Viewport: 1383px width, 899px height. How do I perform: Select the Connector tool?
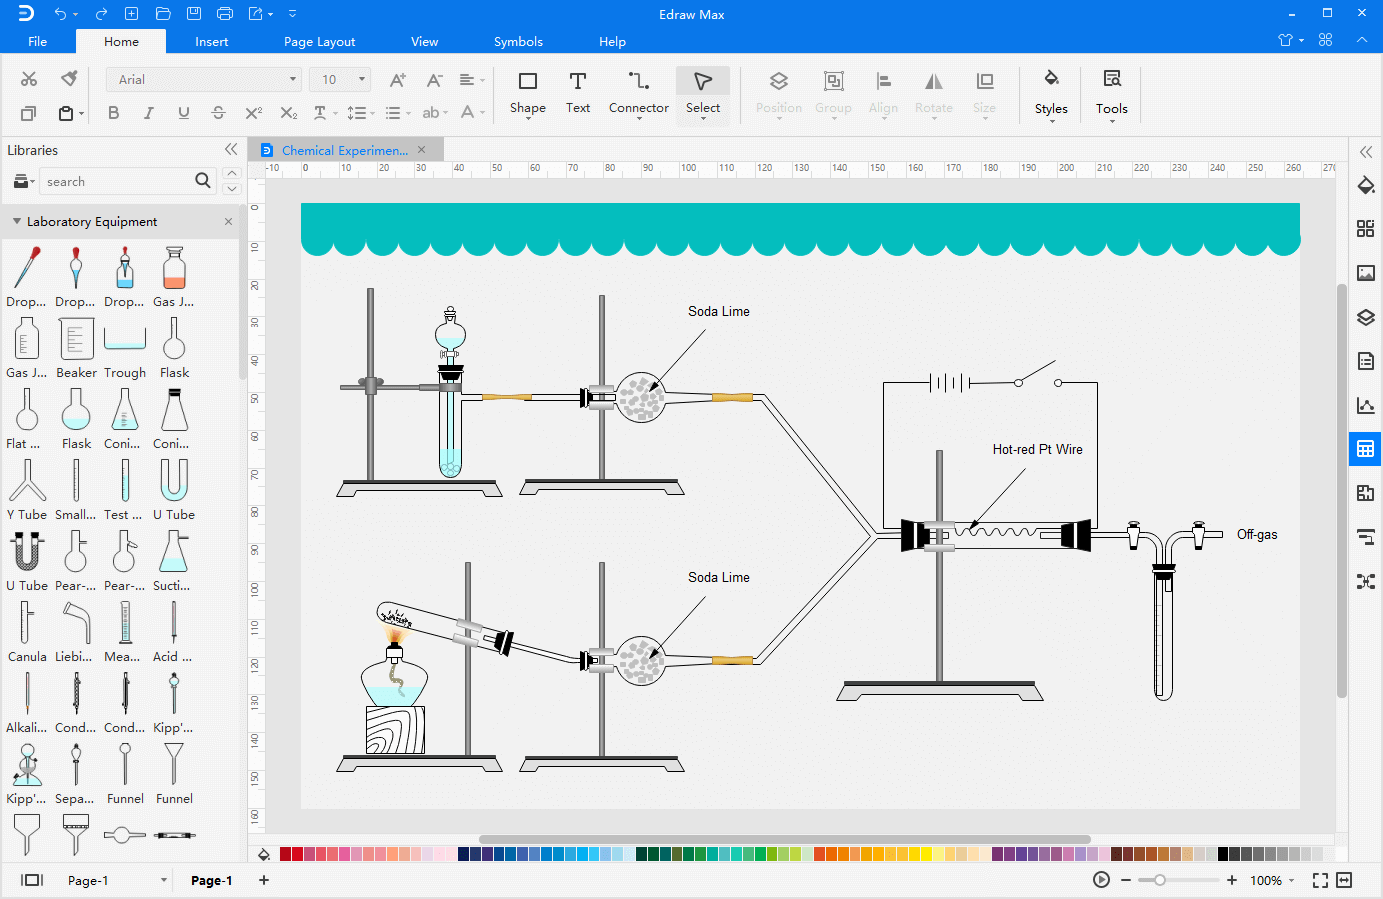click(x=638, y=95)
